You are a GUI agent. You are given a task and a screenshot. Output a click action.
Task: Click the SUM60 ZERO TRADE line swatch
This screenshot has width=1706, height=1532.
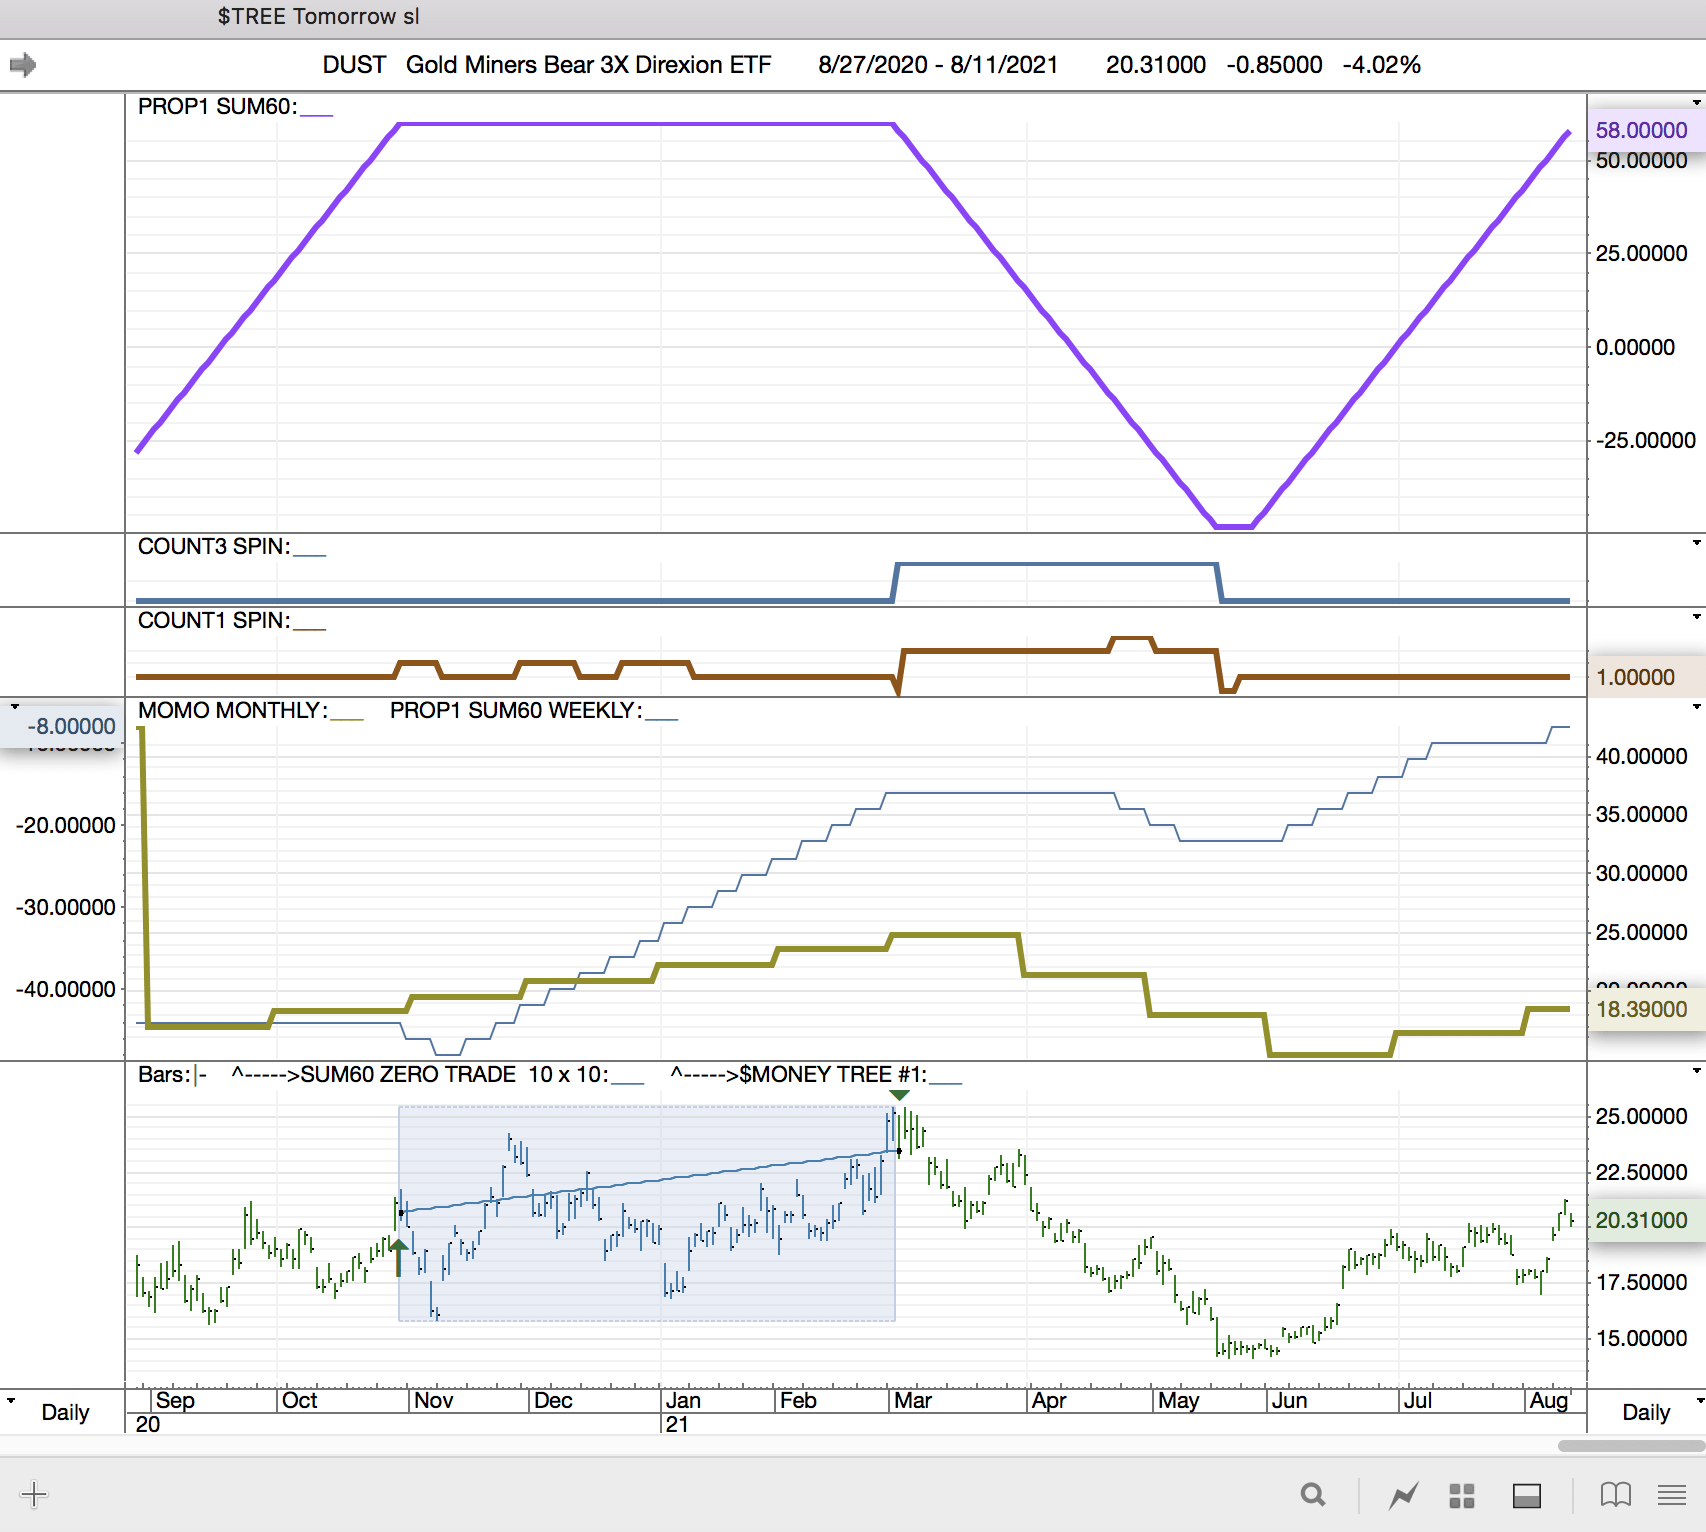point(628,1082)
